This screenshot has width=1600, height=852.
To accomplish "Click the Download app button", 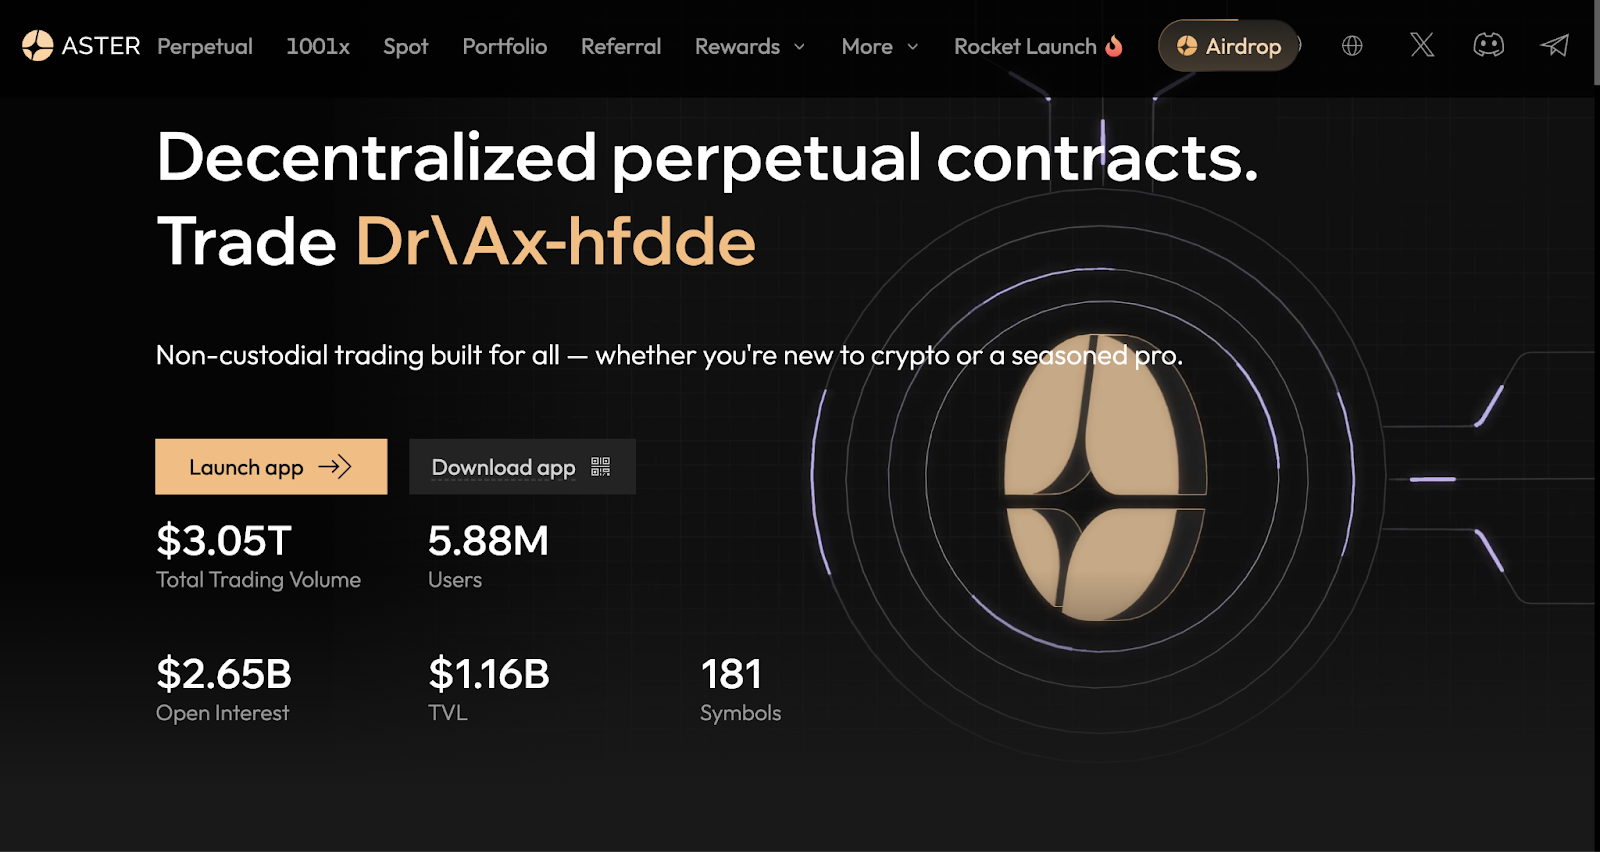I will coord(504,467).
